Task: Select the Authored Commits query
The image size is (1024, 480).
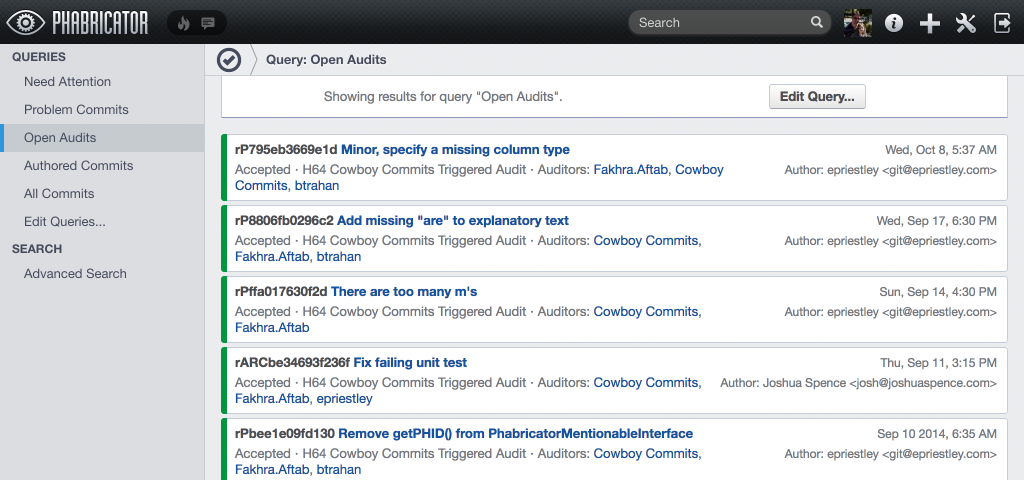Action: click(78, 166)
